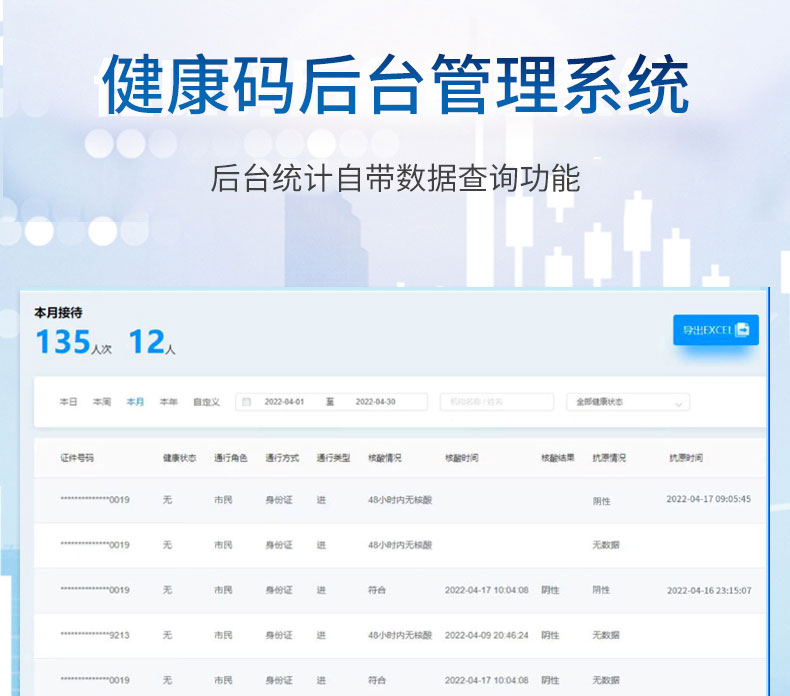Click the 导出EXCEL export button

(715, 330)
